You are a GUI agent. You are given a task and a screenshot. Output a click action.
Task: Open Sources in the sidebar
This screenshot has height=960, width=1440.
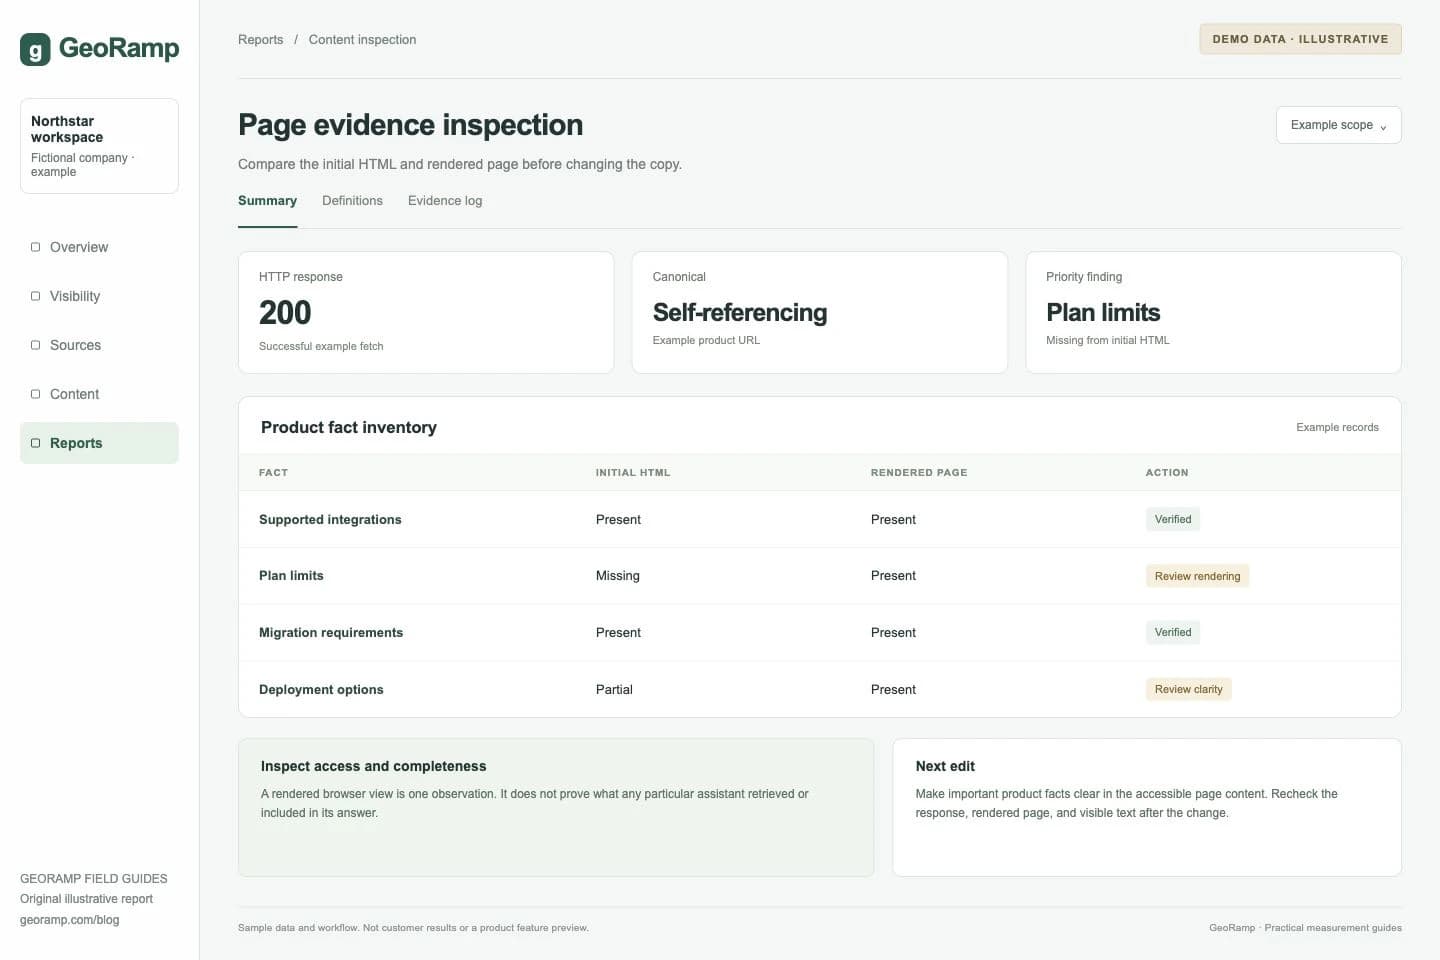99,345
